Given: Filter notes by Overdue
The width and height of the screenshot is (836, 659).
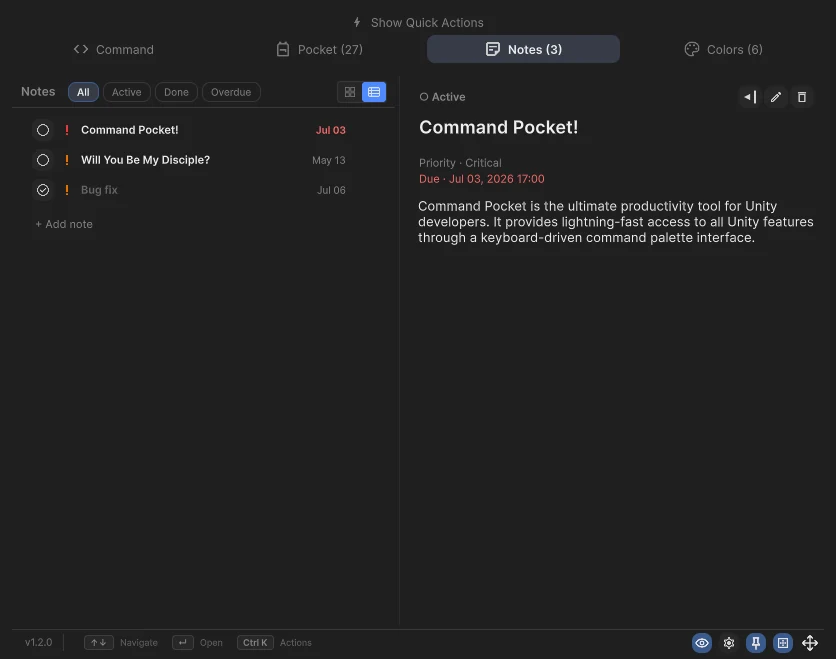Looking at the screenshot, I should click(x=231, y=92).
